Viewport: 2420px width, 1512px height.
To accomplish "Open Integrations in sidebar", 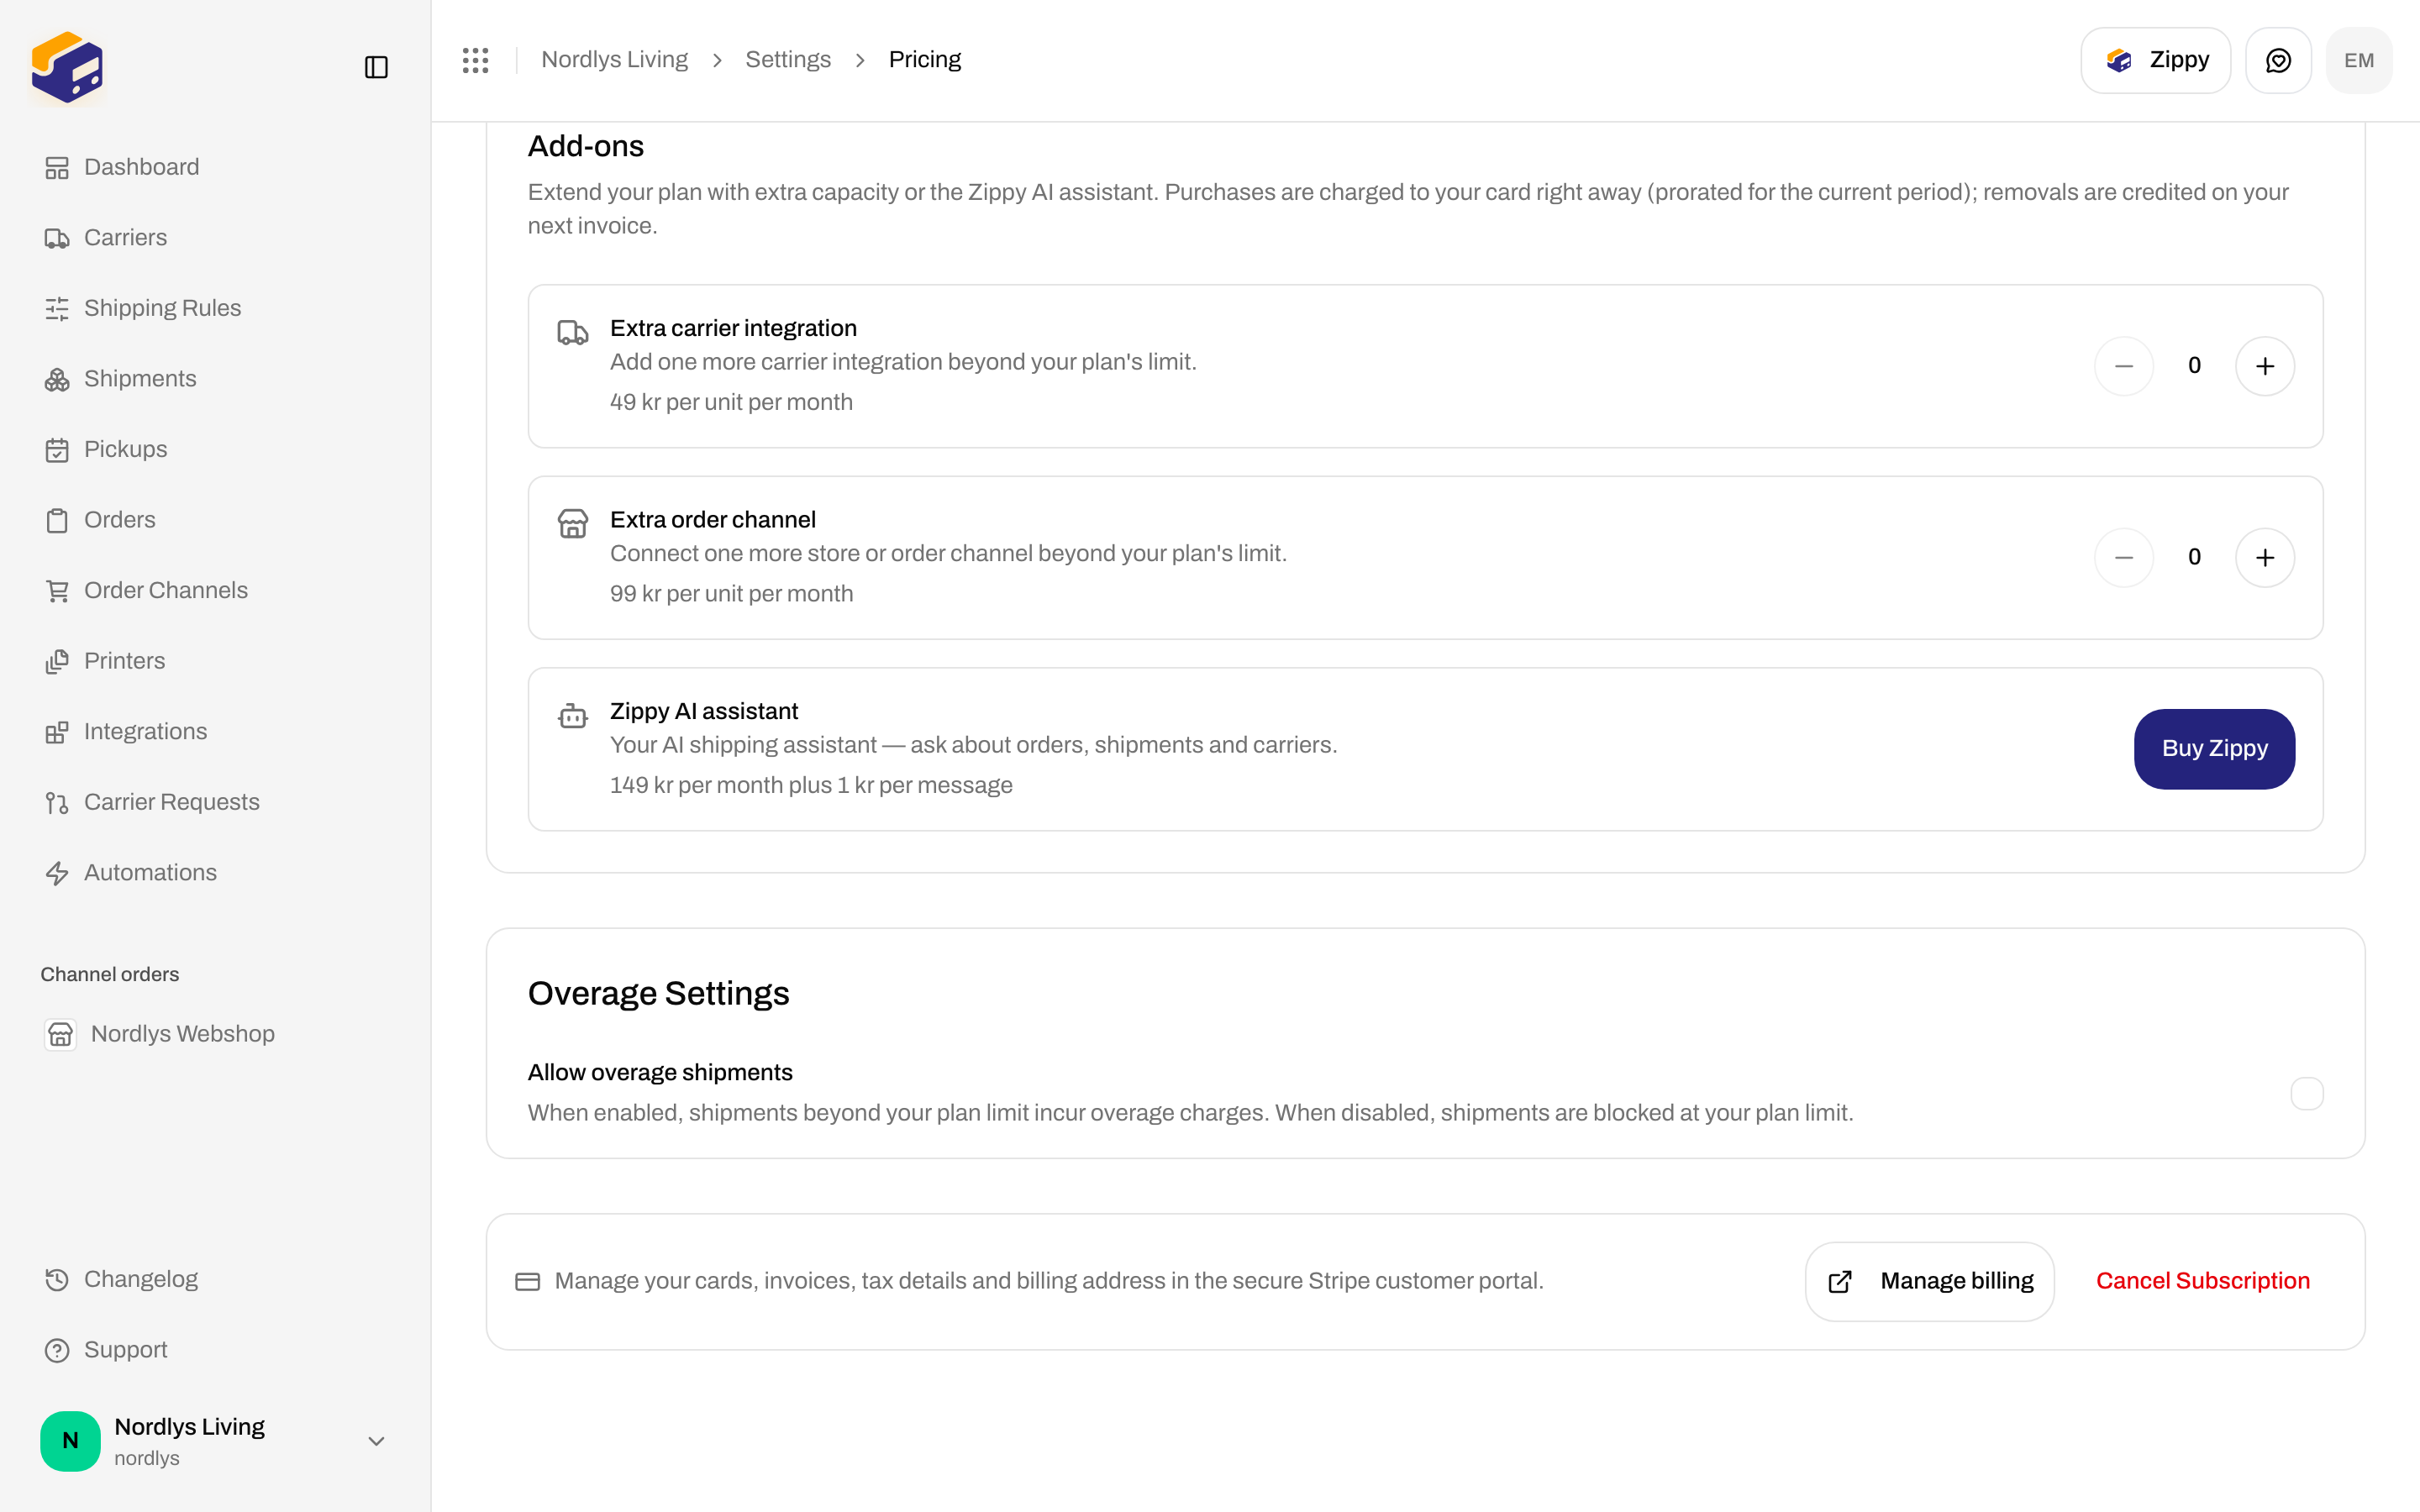I will click(215, 732).
